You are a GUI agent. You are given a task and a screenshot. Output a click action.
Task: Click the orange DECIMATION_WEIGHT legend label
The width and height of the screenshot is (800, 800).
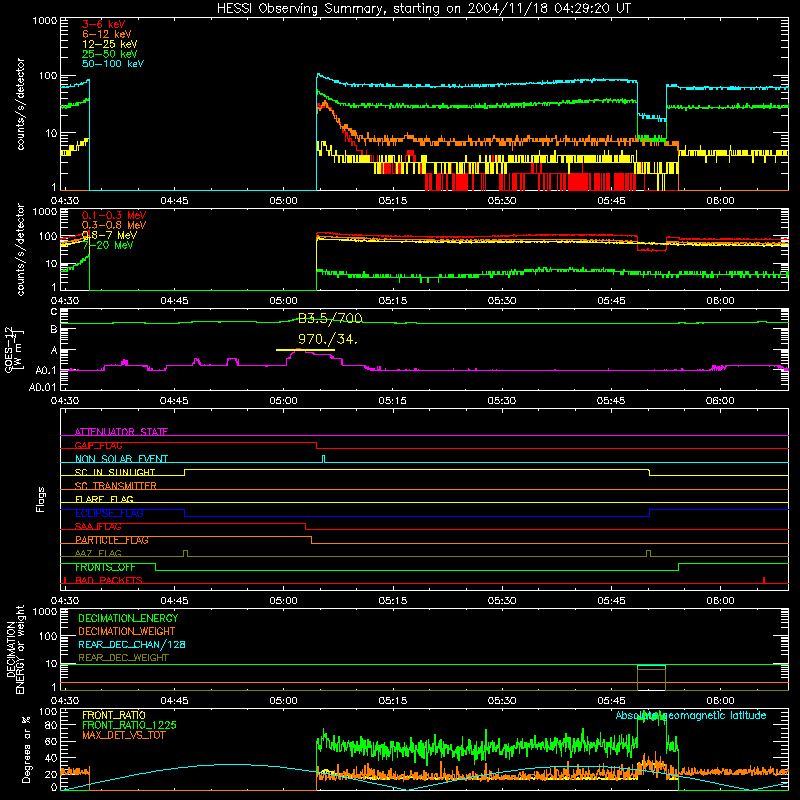(127, 632)
